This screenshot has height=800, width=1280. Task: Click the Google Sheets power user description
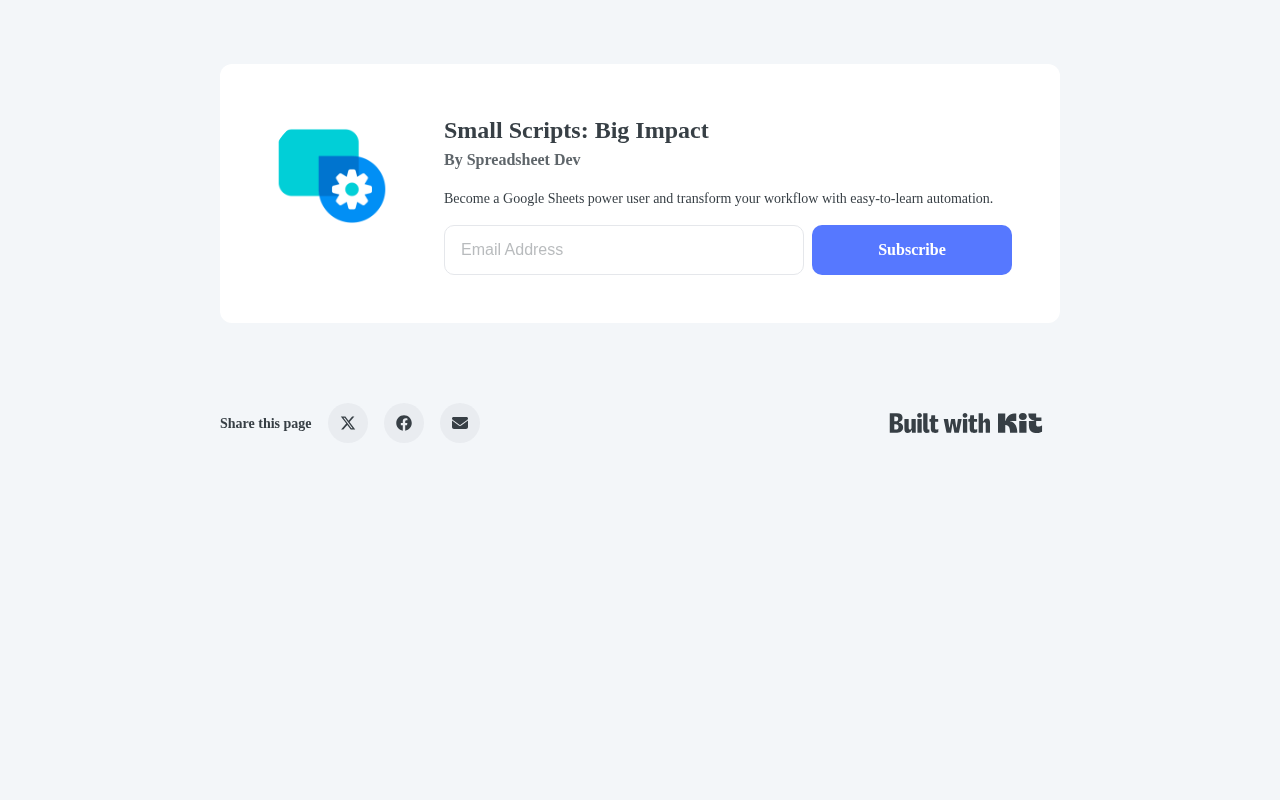[x=718, y=199]
